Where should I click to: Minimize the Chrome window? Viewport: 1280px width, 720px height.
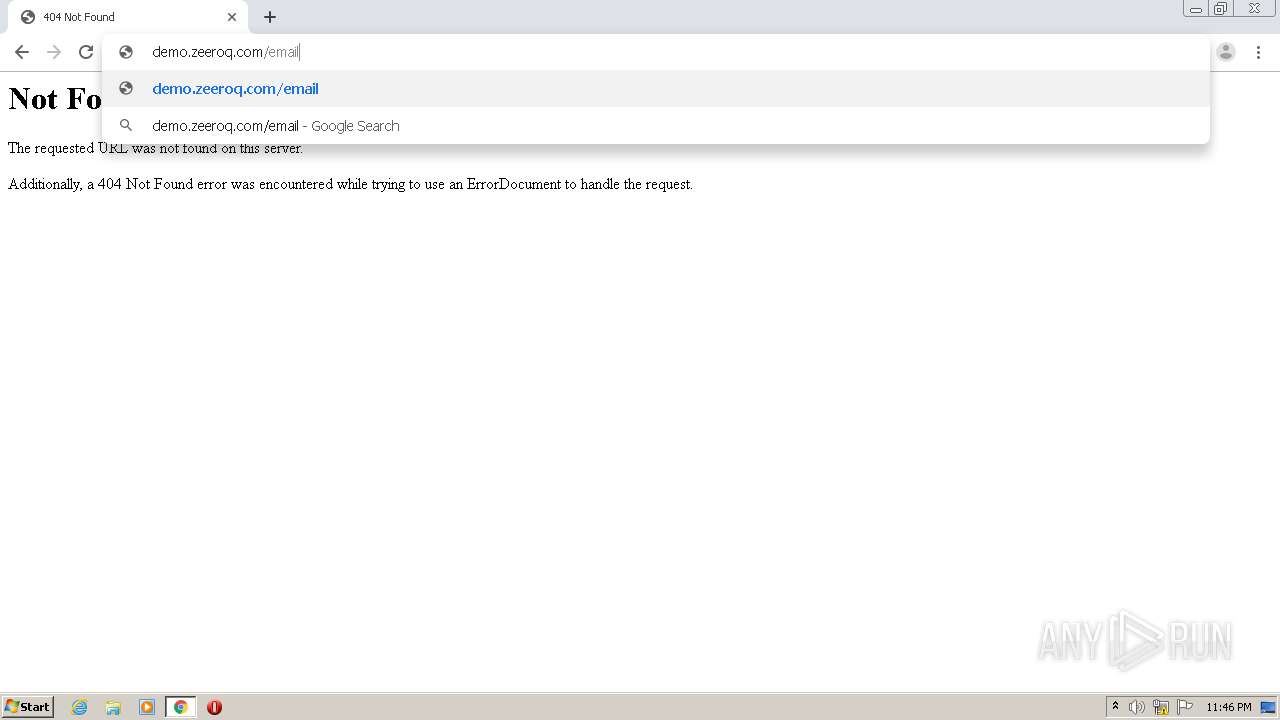1196,9
